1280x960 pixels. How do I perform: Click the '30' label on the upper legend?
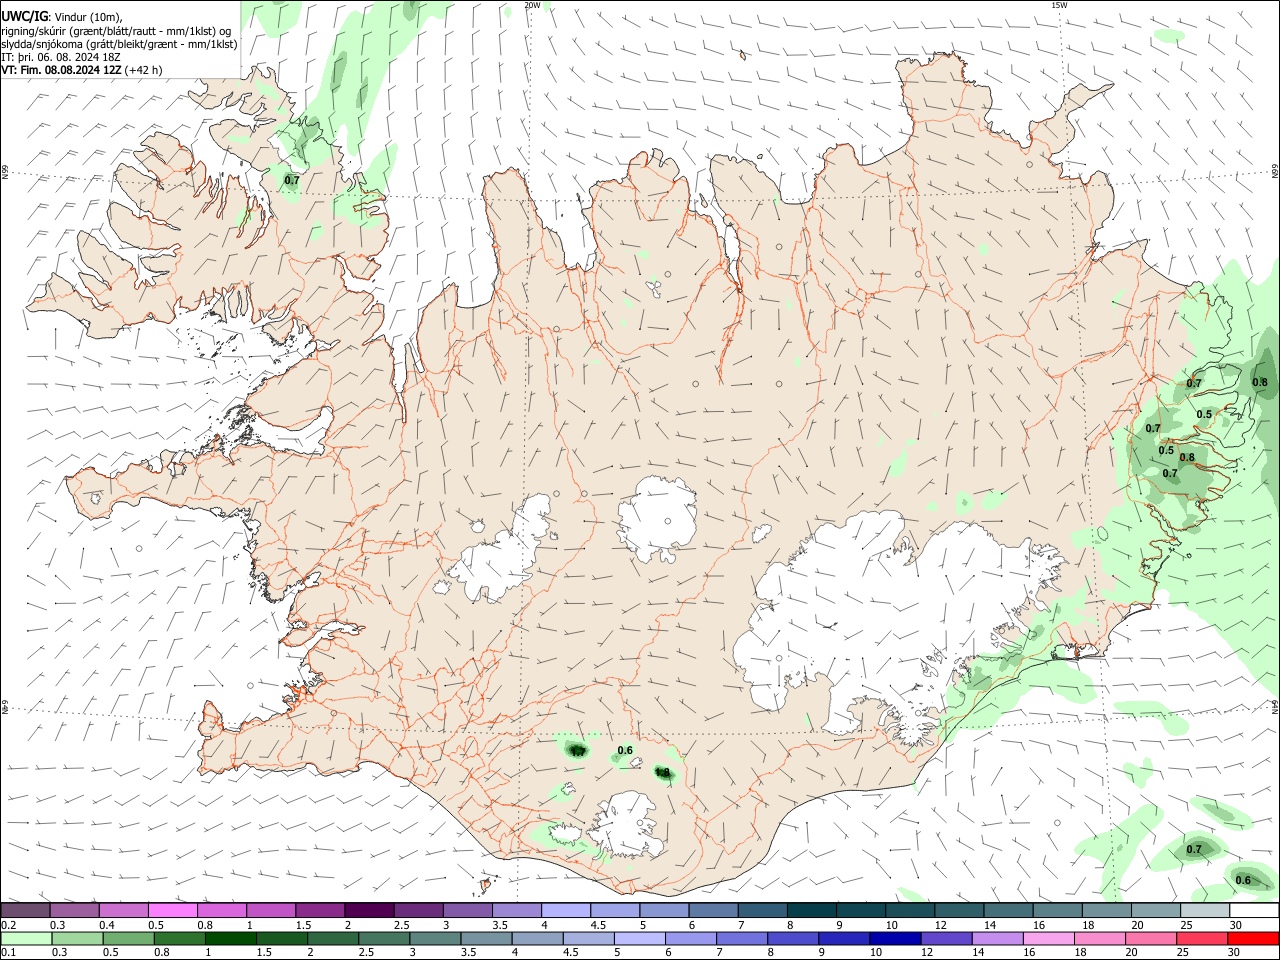point(1236,925)
